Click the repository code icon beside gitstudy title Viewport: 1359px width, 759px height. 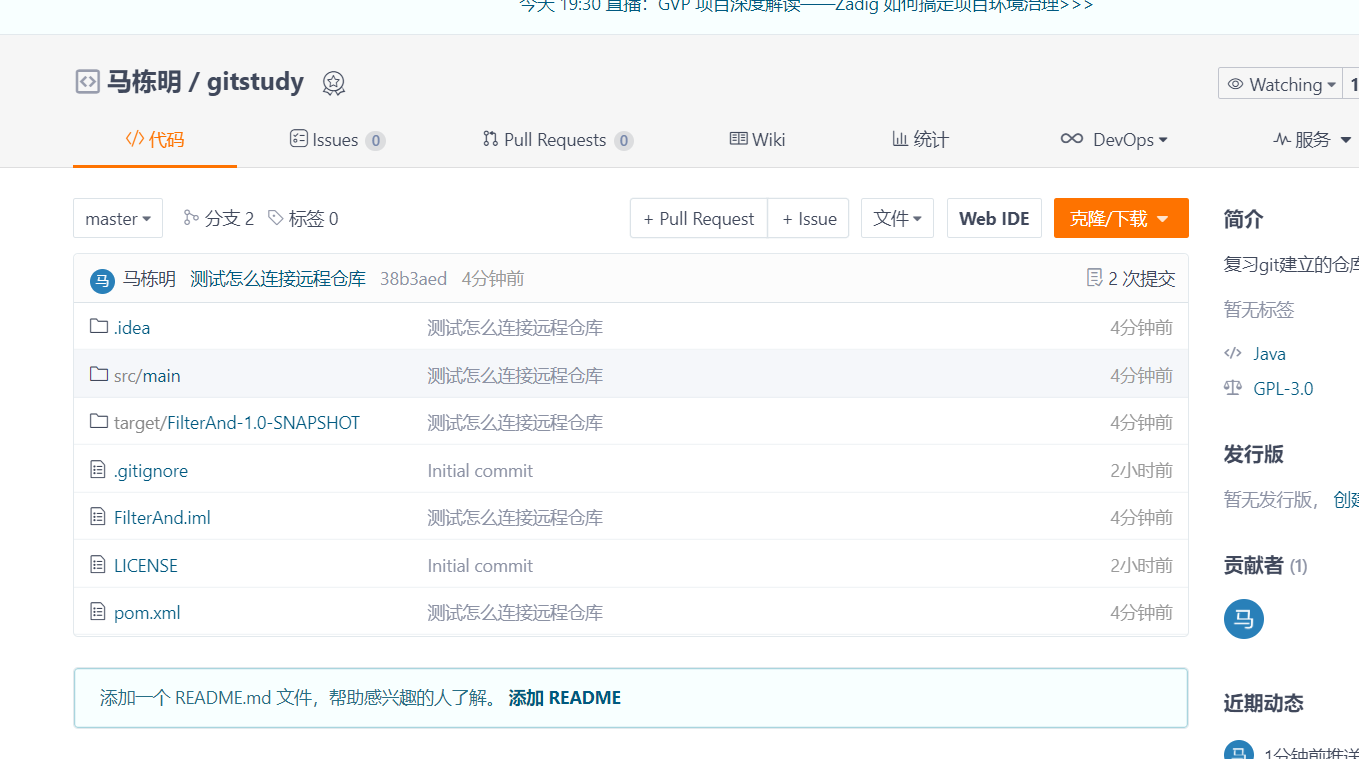[87, 82]
